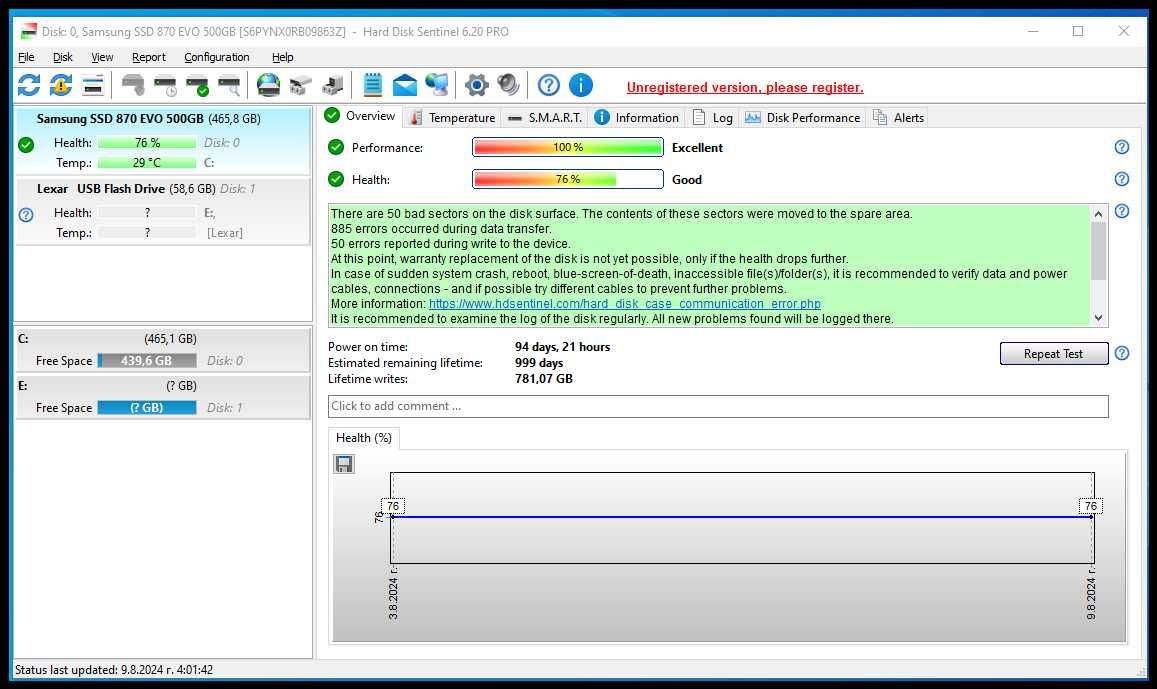Switch to the Overview tab
The height and width of the screenshot is (689, 1157).
pos(361,116)
